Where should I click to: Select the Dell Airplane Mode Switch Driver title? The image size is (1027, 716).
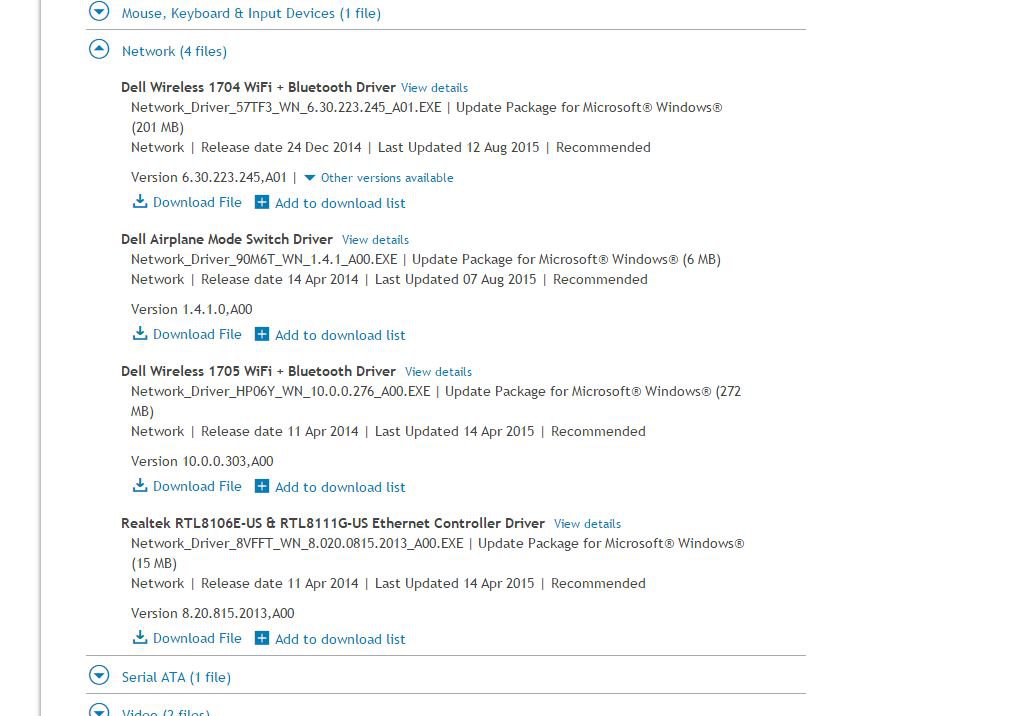(227, 239)
